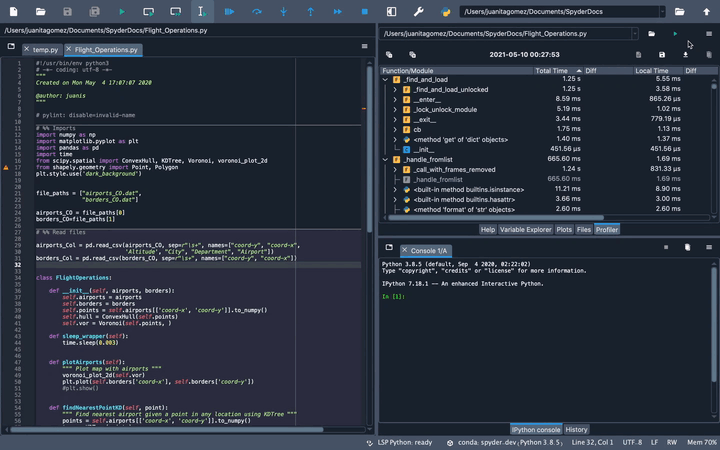
Task: Start debugging the file
Action: pos(230,11)
